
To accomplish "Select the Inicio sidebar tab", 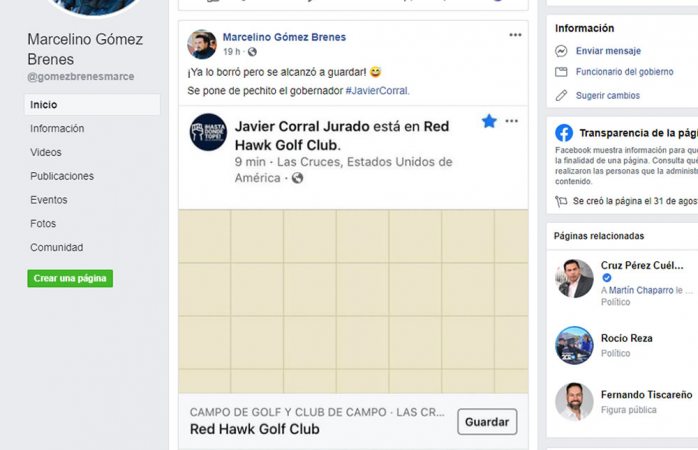I will [92, 105].
